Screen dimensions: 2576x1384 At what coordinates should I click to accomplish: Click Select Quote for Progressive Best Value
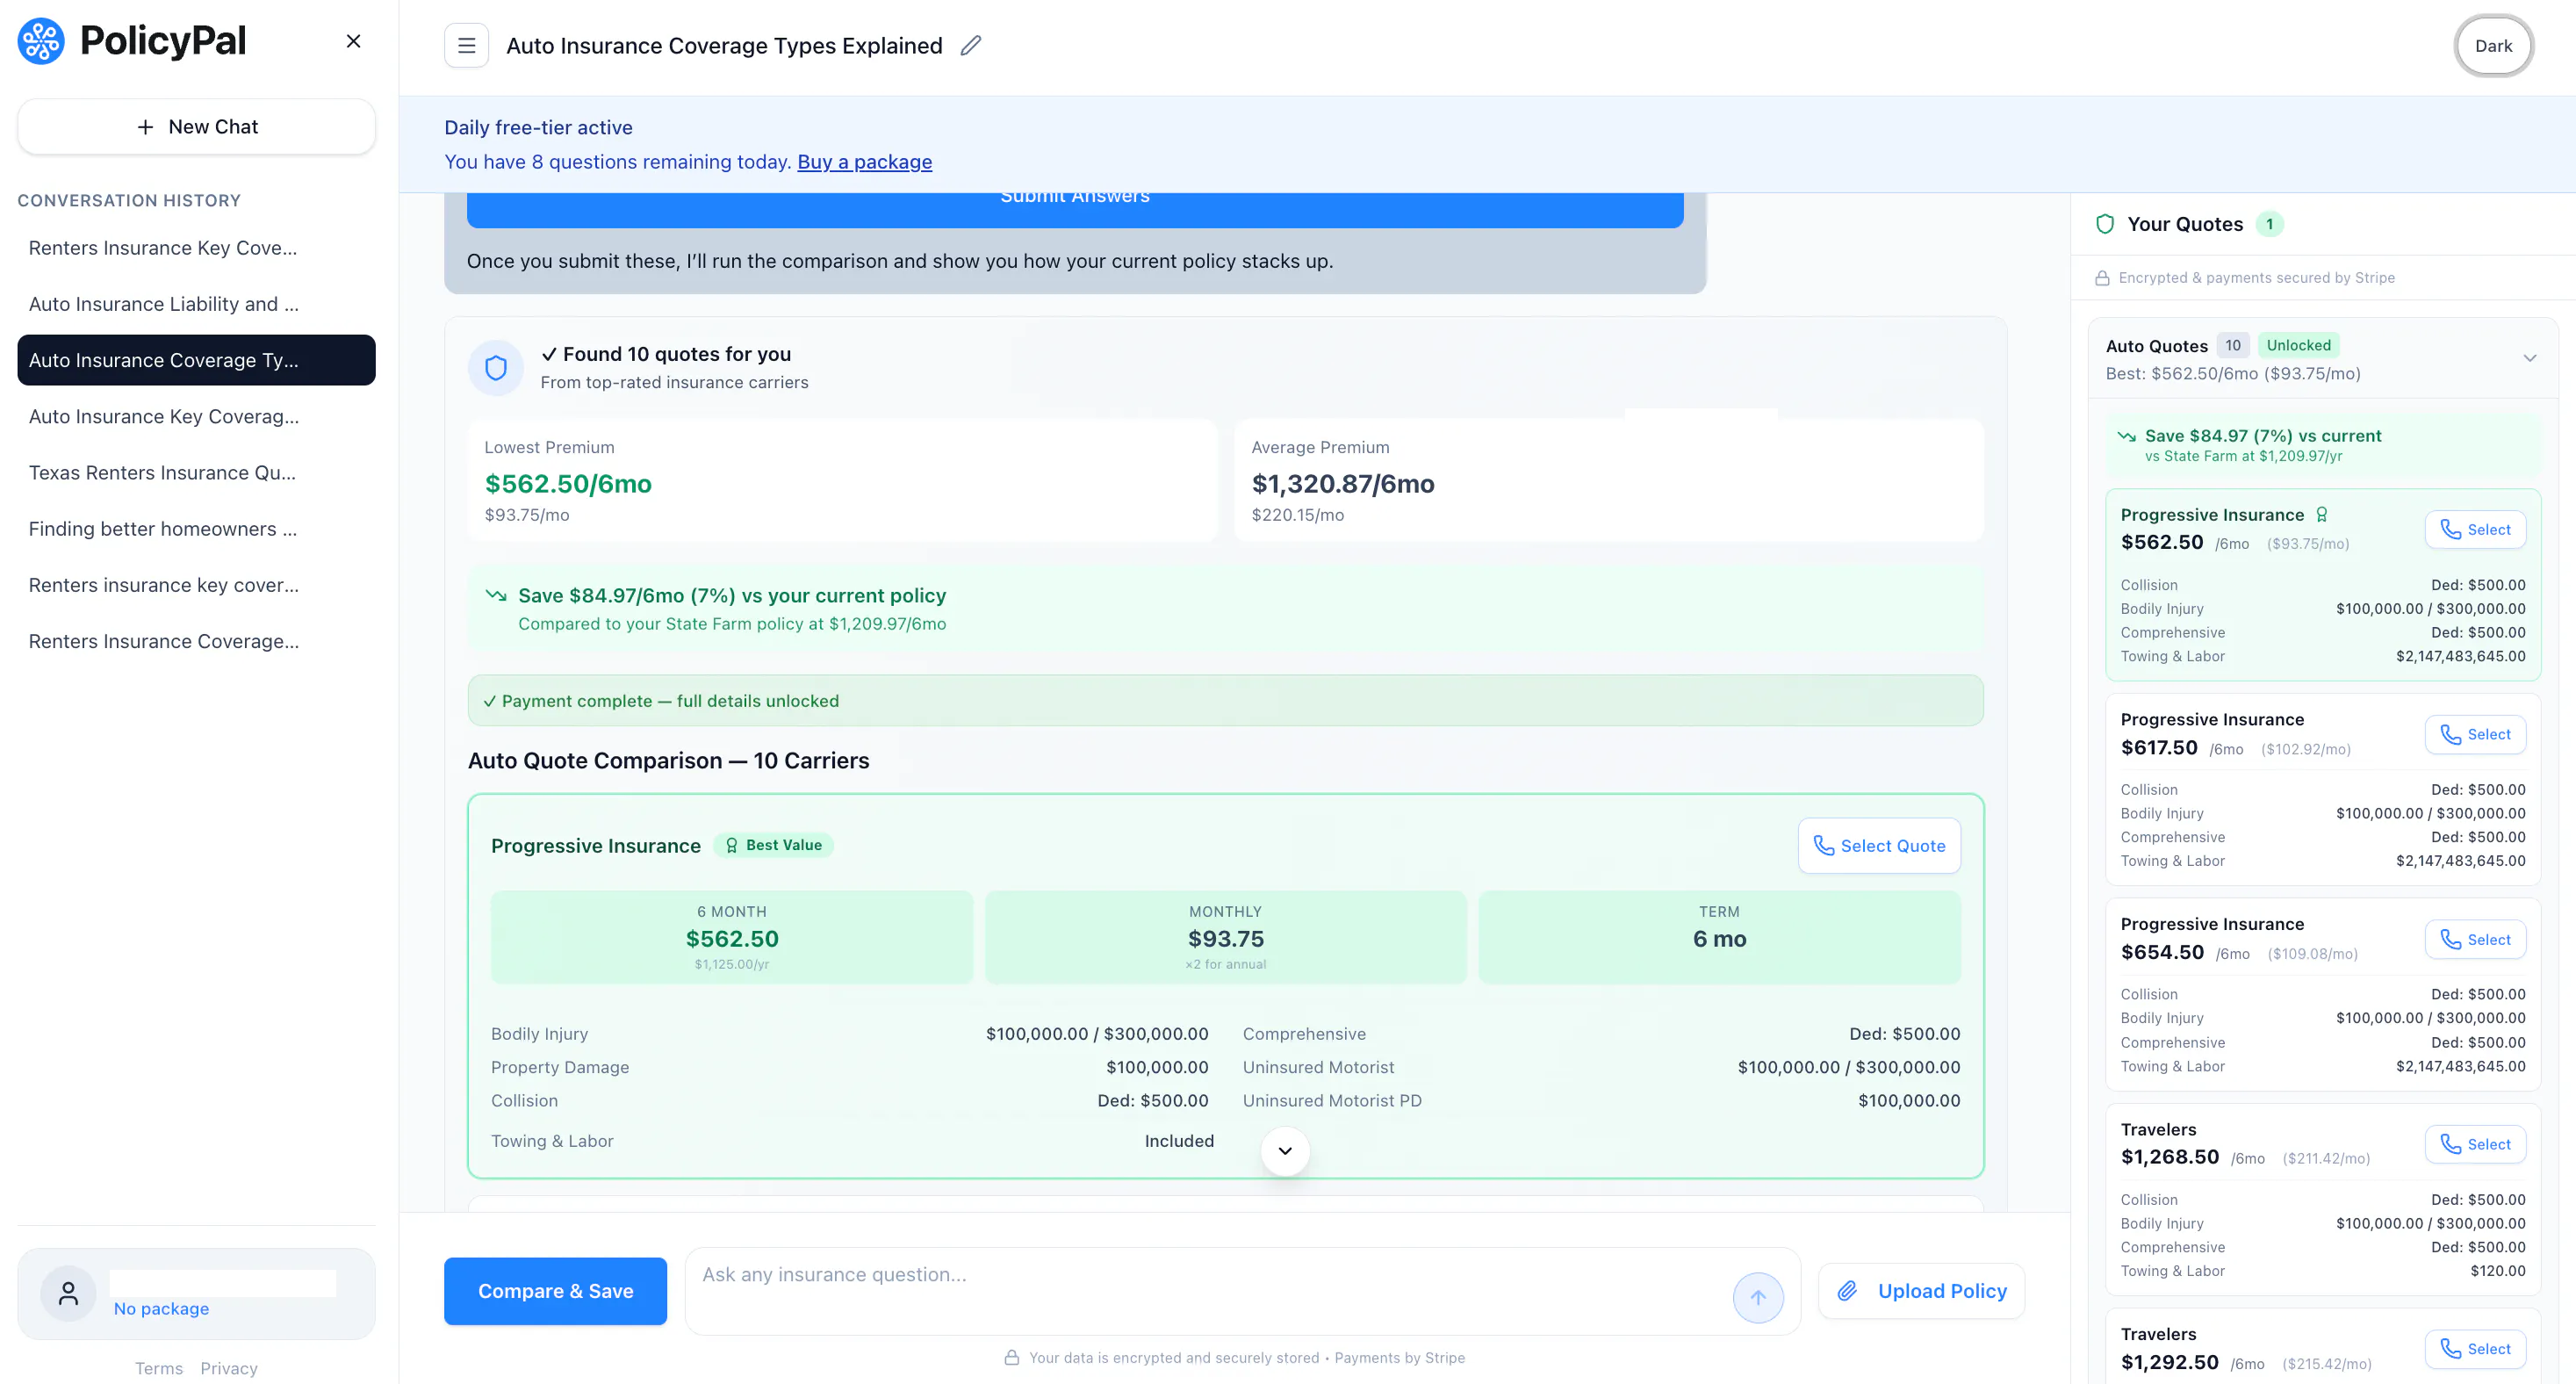(x=1879, y=846)
